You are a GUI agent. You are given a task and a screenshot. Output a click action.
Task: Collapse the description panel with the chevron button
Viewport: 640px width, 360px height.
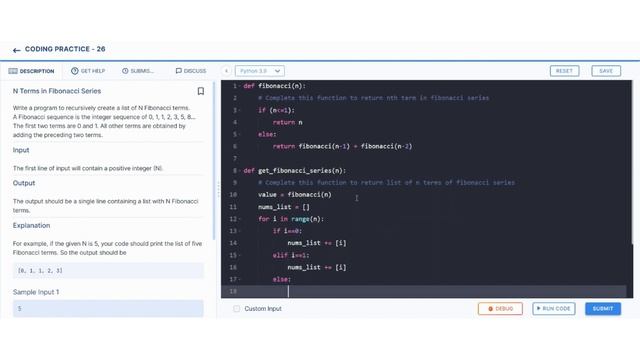tap(226, 71)
